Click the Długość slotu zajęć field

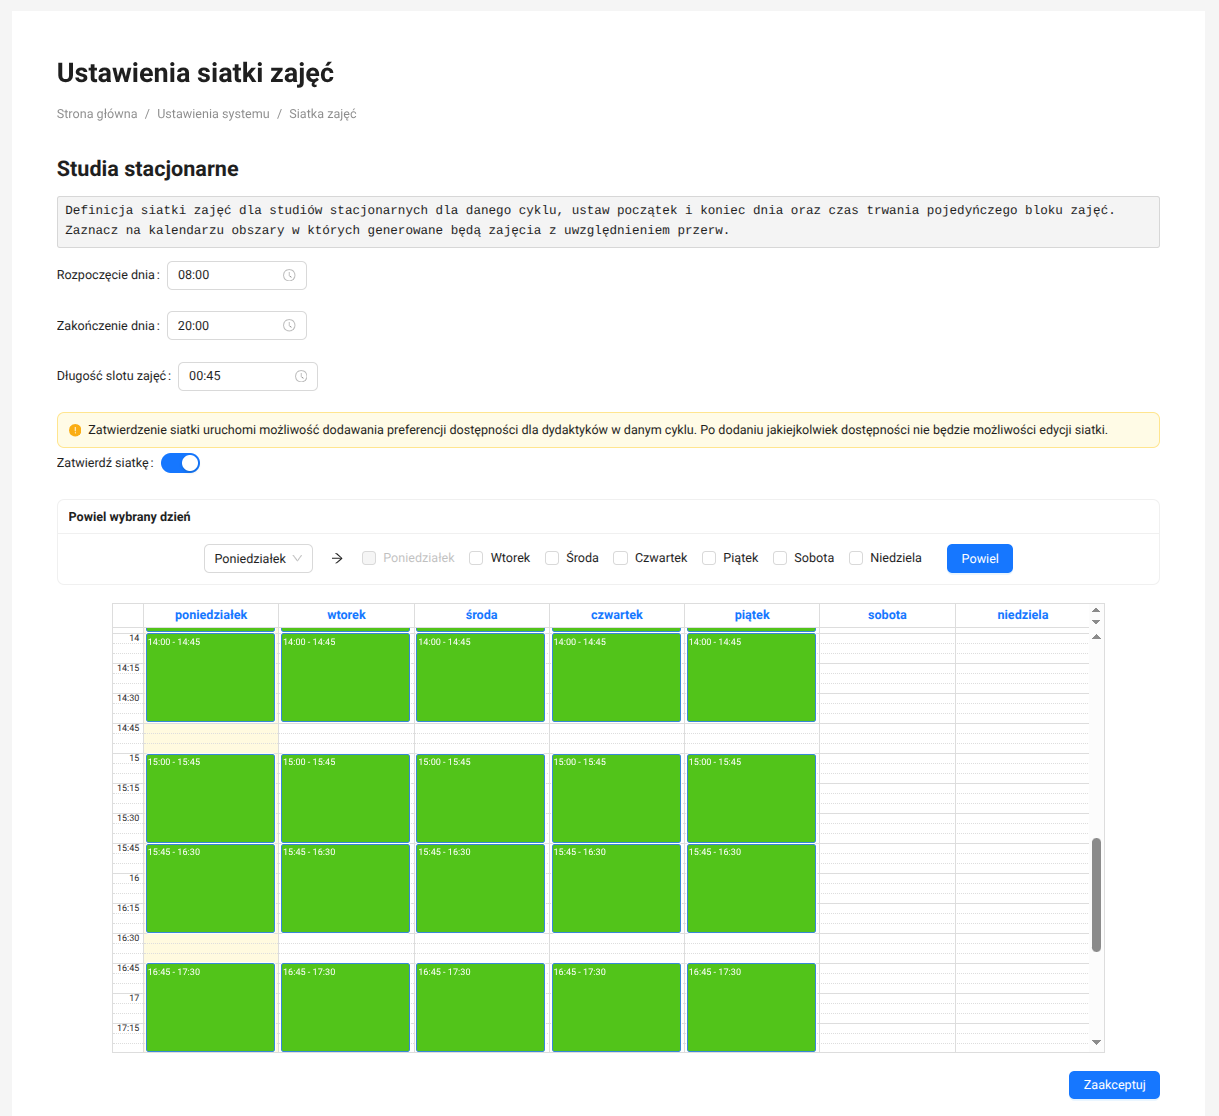pyautogui.click(x=248, y=376)
